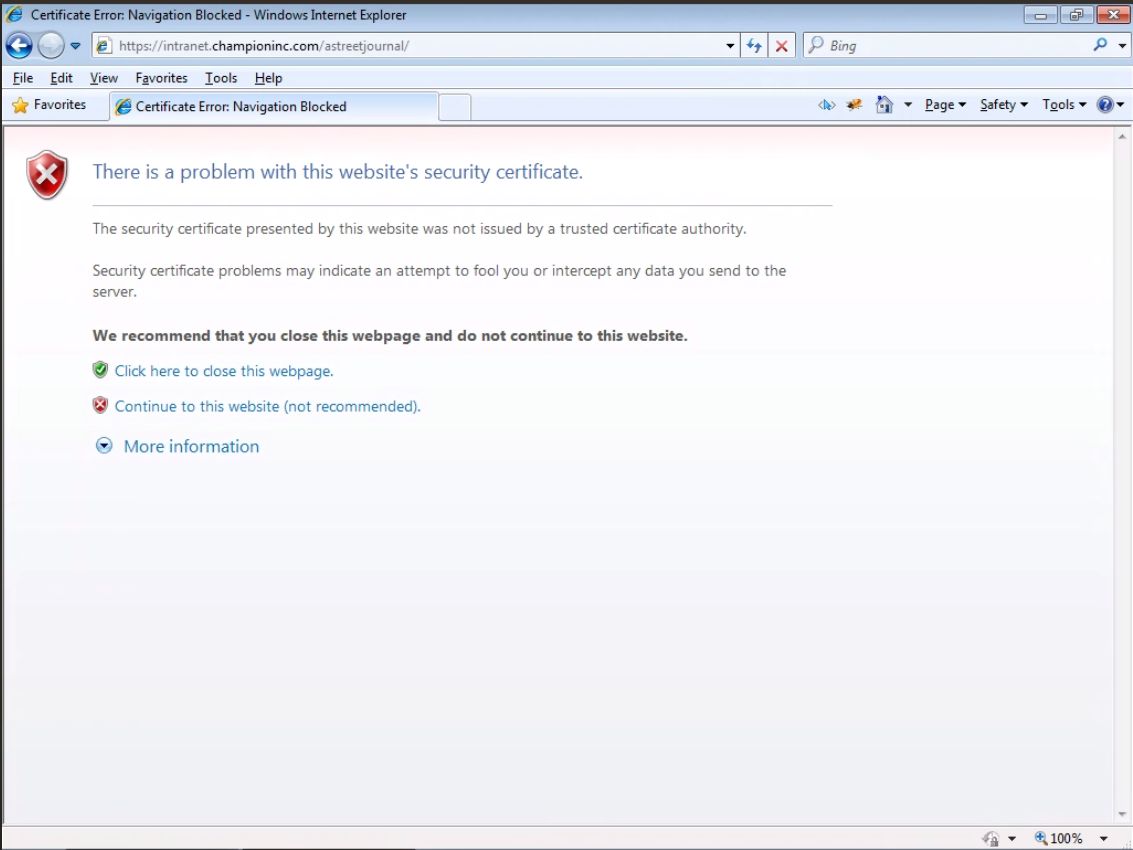Click the page heading about security certificate problem
This screenshot has height=850, width=1133.
337,172
